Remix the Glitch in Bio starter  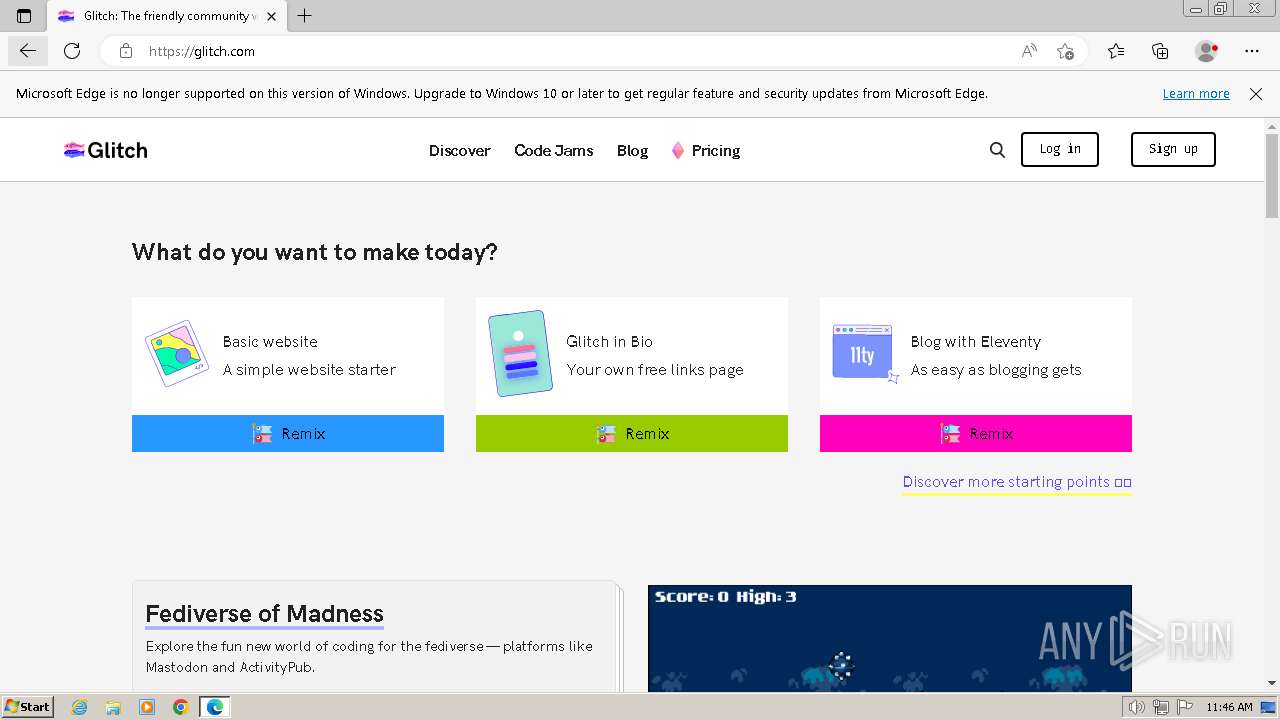[632, 433]
